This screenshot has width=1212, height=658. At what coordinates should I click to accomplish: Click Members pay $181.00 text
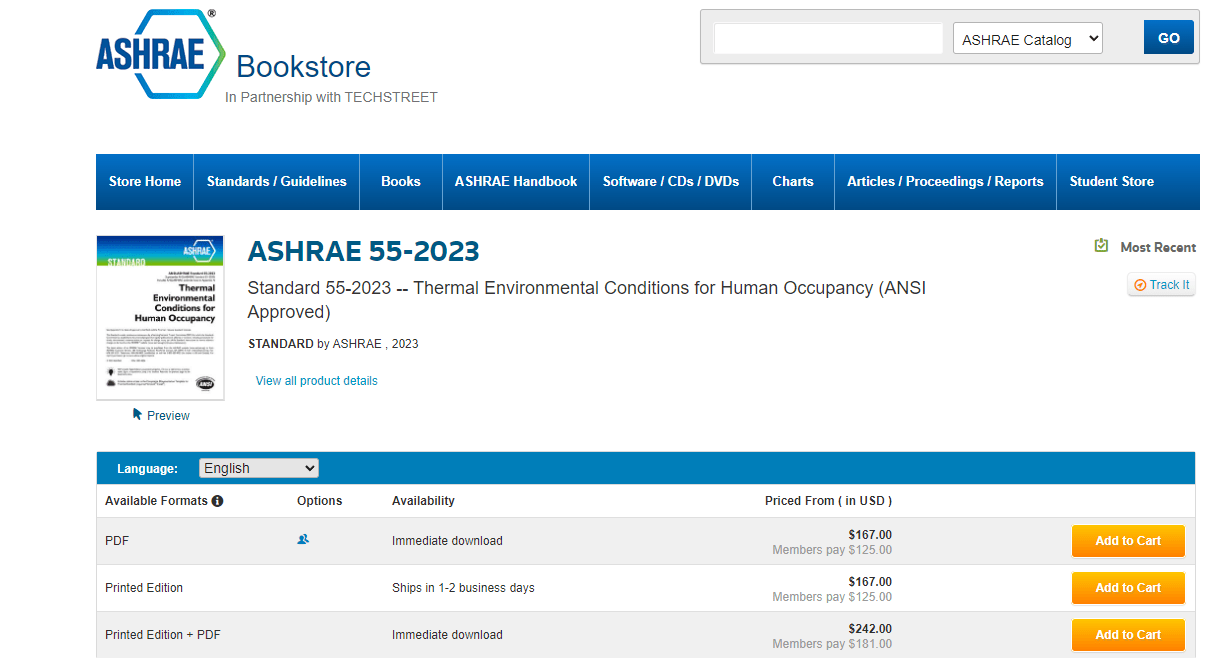832,644
